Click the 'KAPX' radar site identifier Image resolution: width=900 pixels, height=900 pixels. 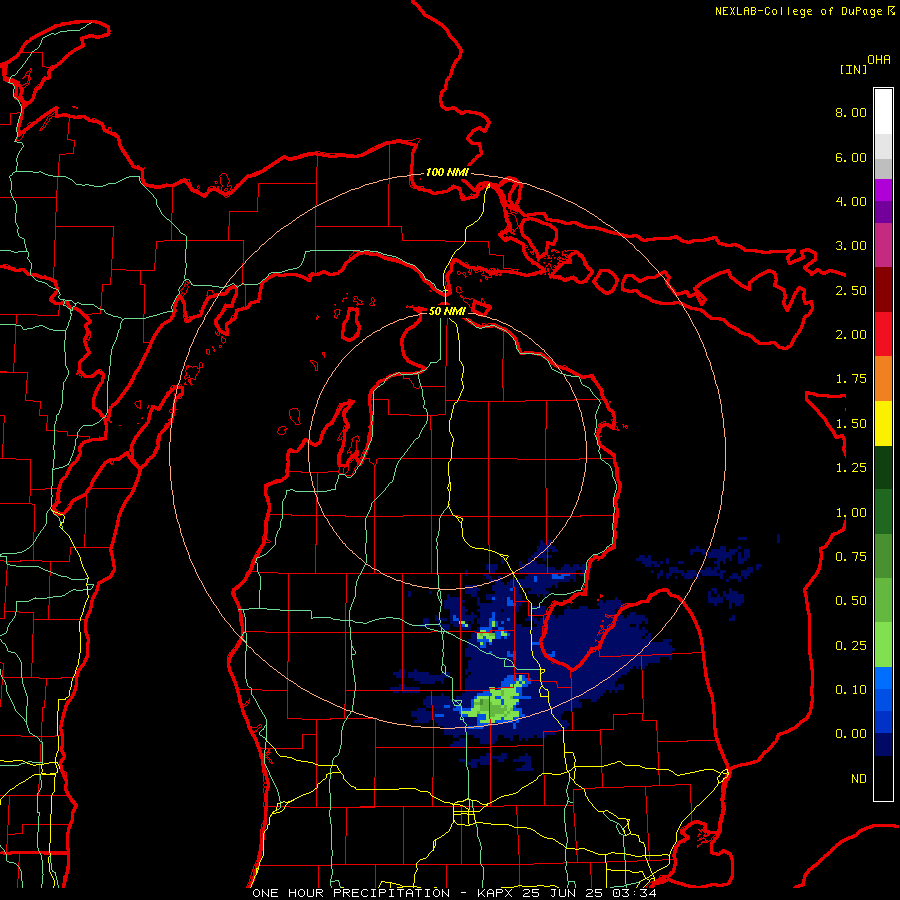coord(495,893)
